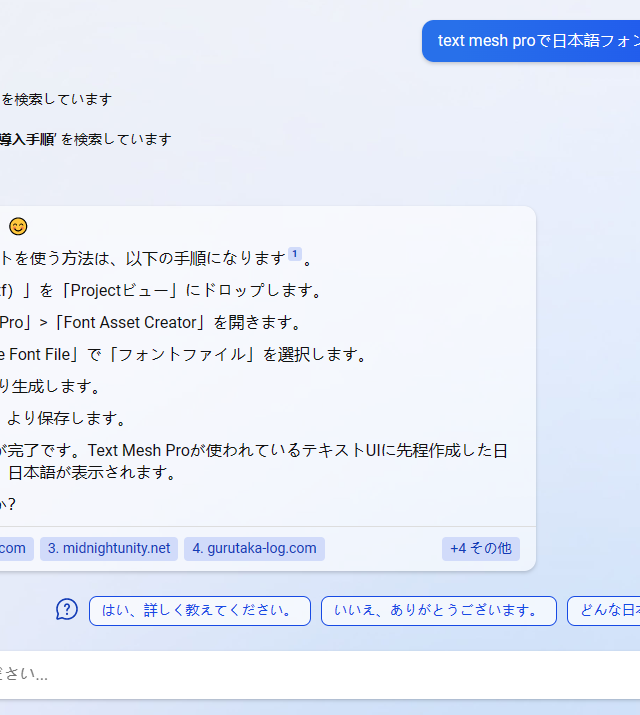
Task: Click the question mark chat bubble icon
Action: tap(67, 610)
